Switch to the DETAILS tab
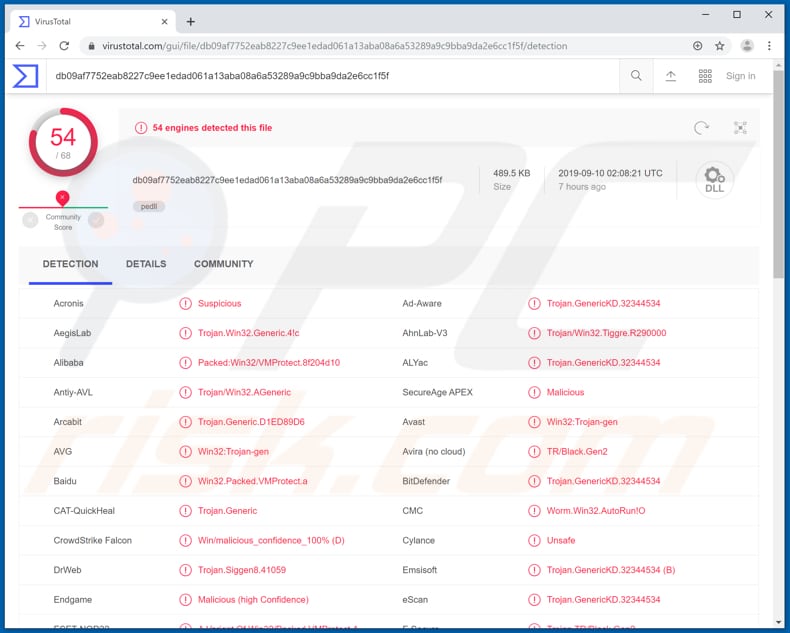The width and height of the screenshot is (790, 633). [x=146, y=264]
